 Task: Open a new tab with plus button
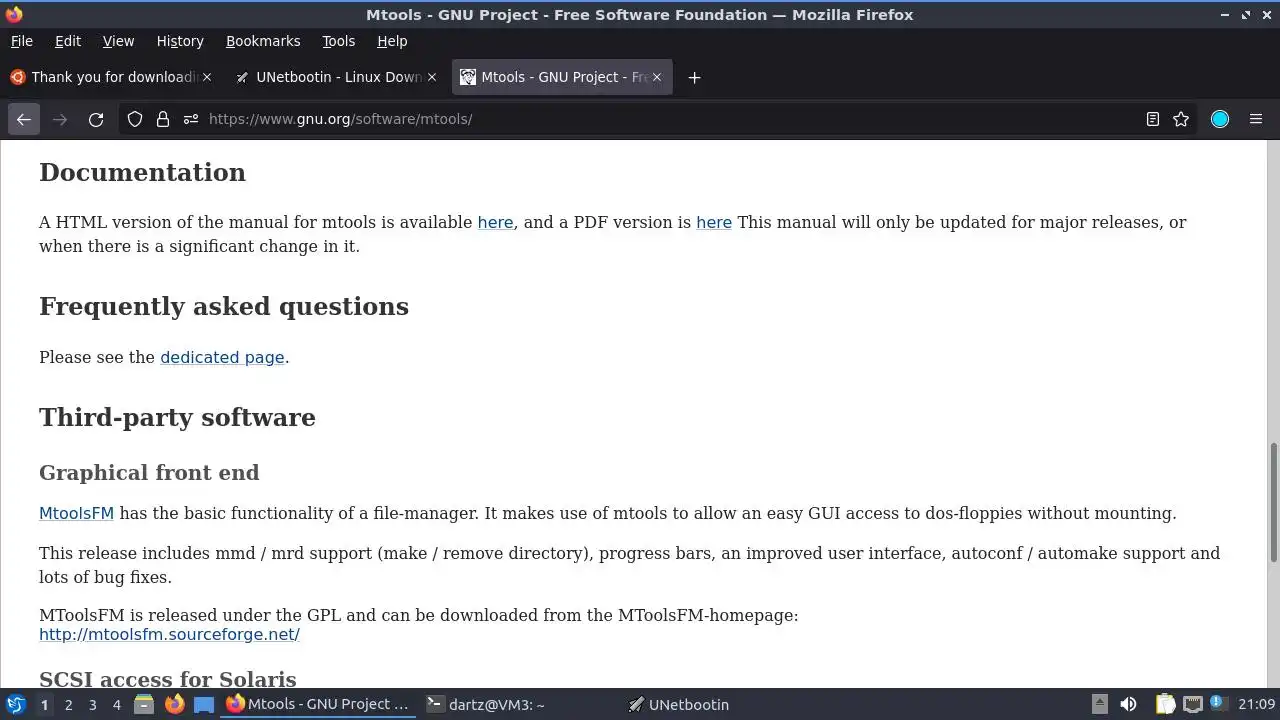click(694, 77)
